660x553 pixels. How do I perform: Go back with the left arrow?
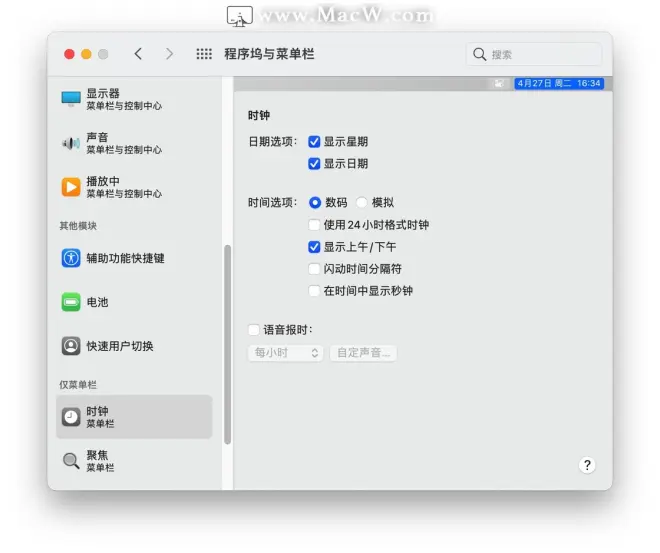[x=138, y=54]
